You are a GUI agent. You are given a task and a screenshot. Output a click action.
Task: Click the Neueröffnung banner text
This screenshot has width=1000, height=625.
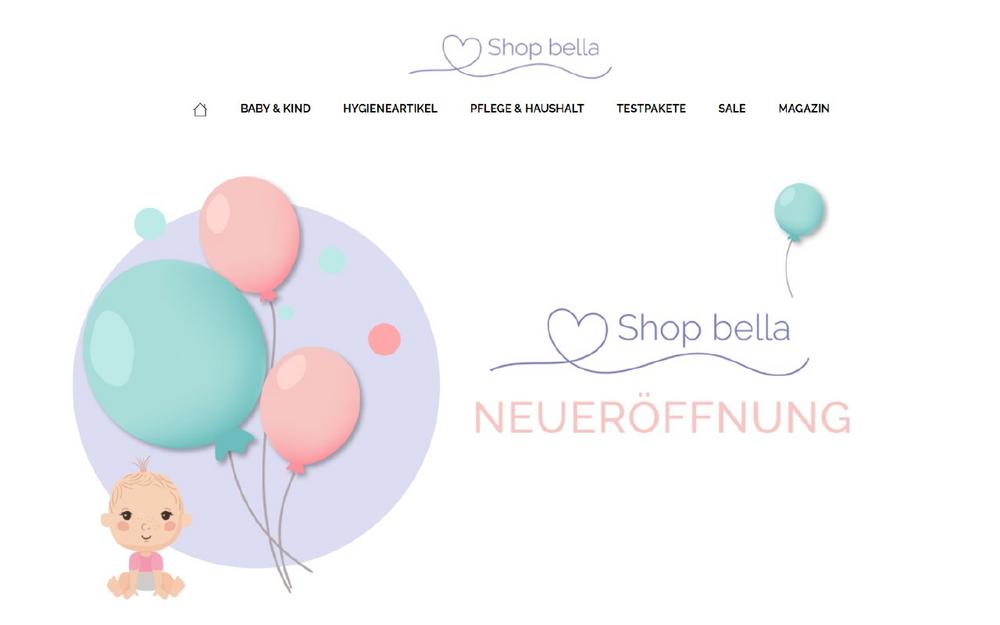click(663, 418)
